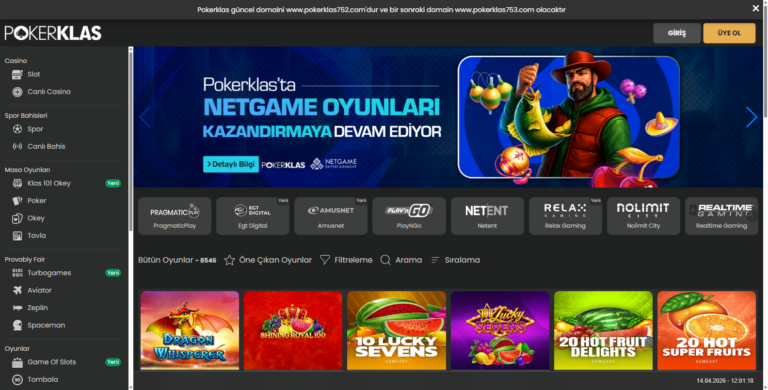Click the Slot icon in sidebar
Image resolution: width=768 pixels, height=390 pixels.
coord(17,74)
